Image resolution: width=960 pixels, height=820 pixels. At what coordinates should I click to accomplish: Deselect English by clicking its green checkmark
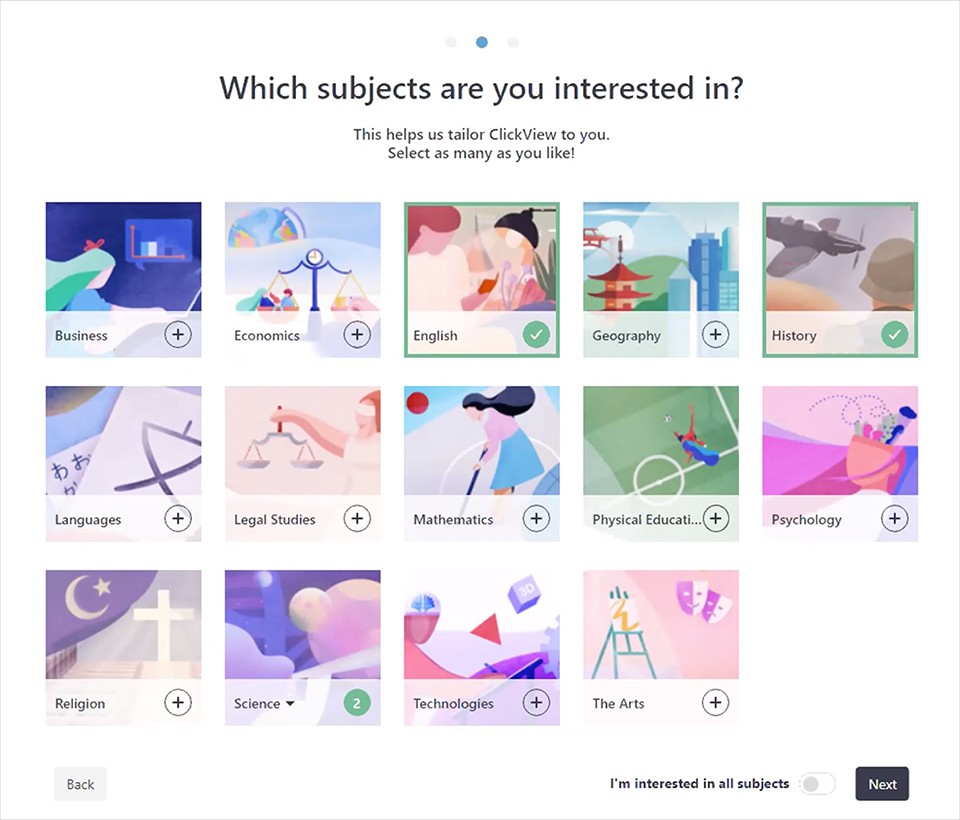537,334
